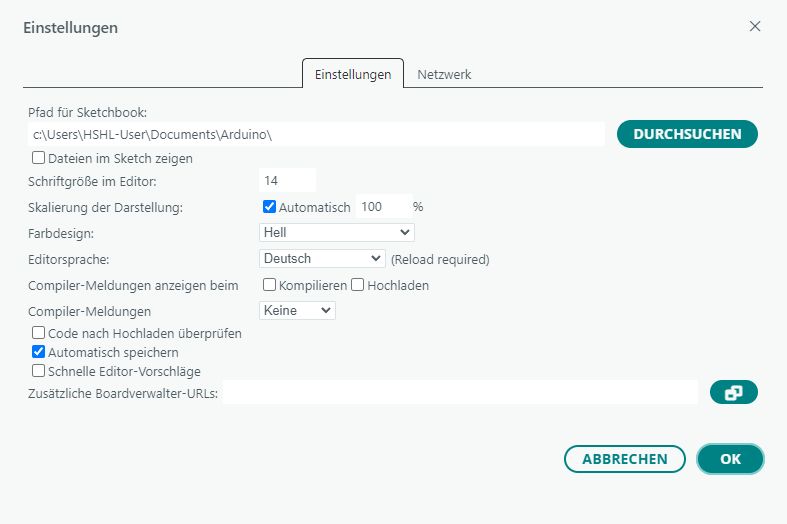Enable Schnelle Editor-Vorschläge checkbox

click(39, 371)
